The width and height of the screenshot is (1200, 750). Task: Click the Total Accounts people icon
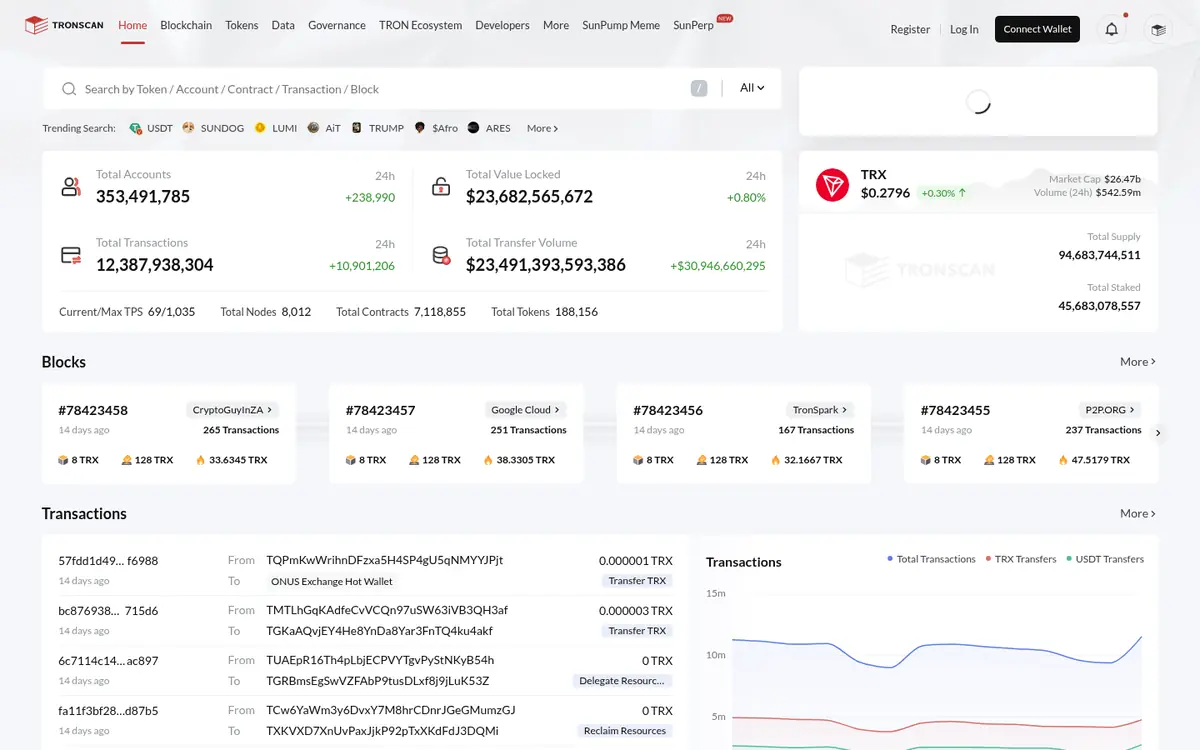point(71,187)
